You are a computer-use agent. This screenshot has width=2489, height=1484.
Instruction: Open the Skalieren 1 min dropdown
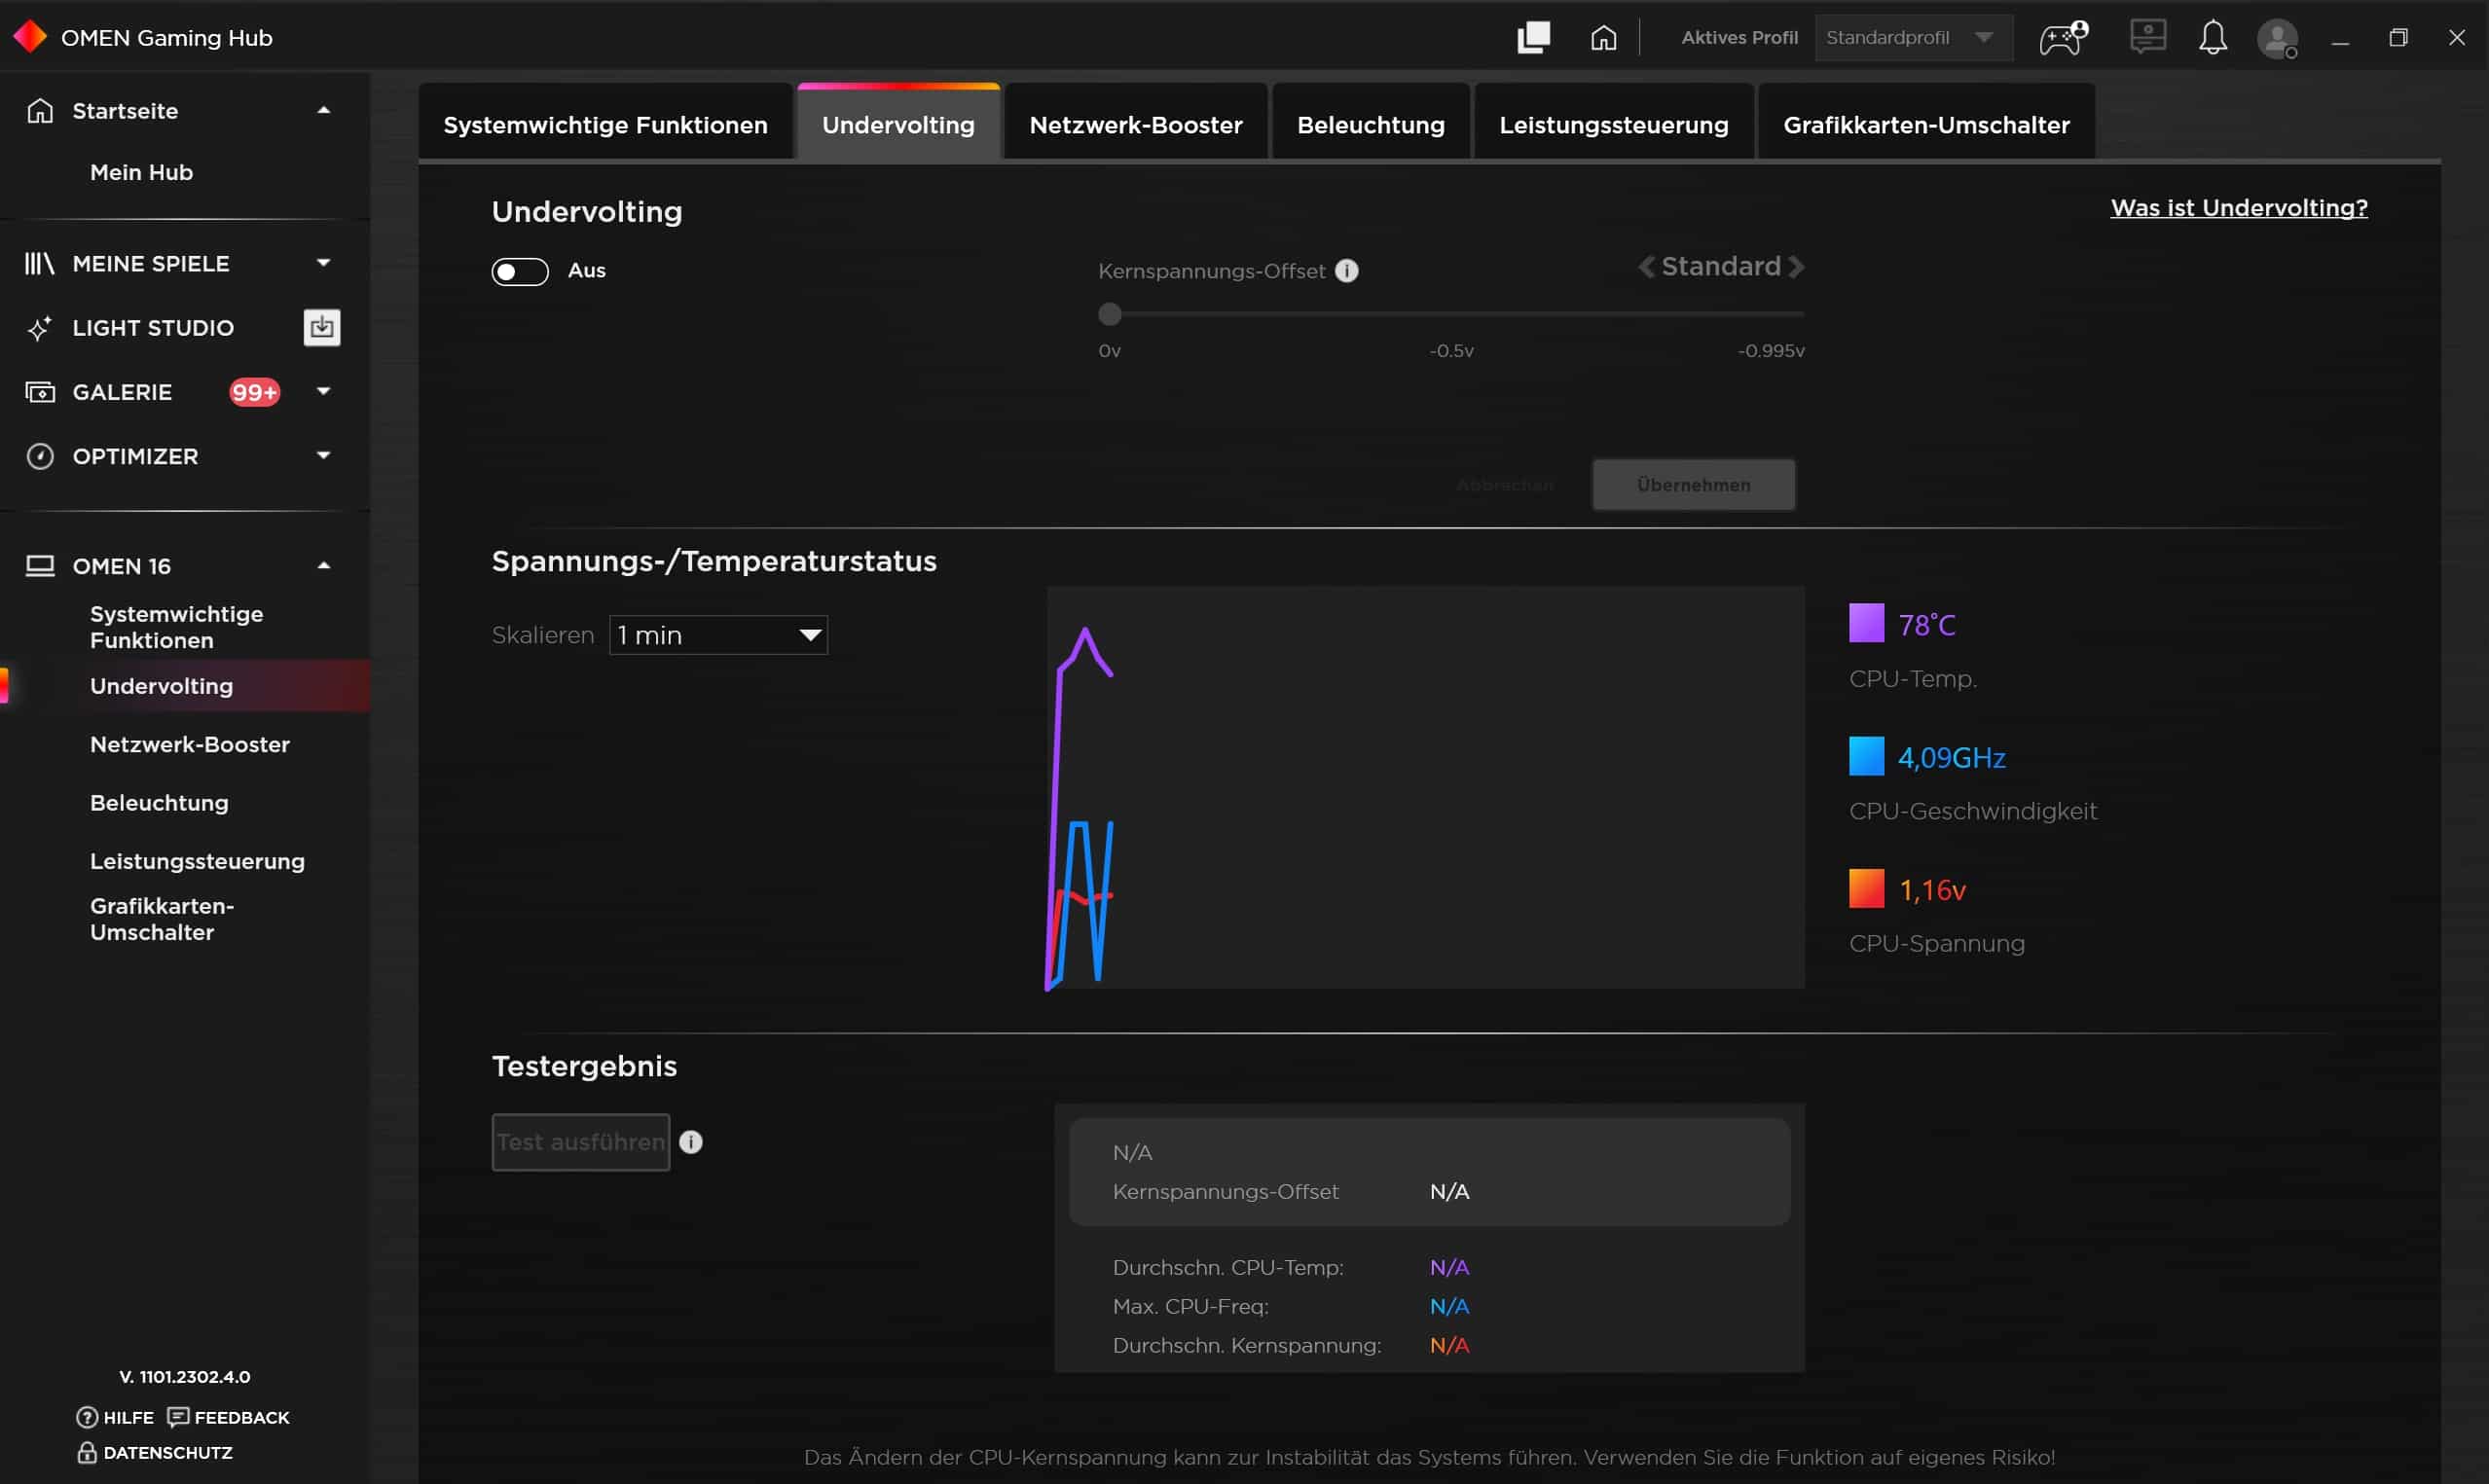pos(718,635)
